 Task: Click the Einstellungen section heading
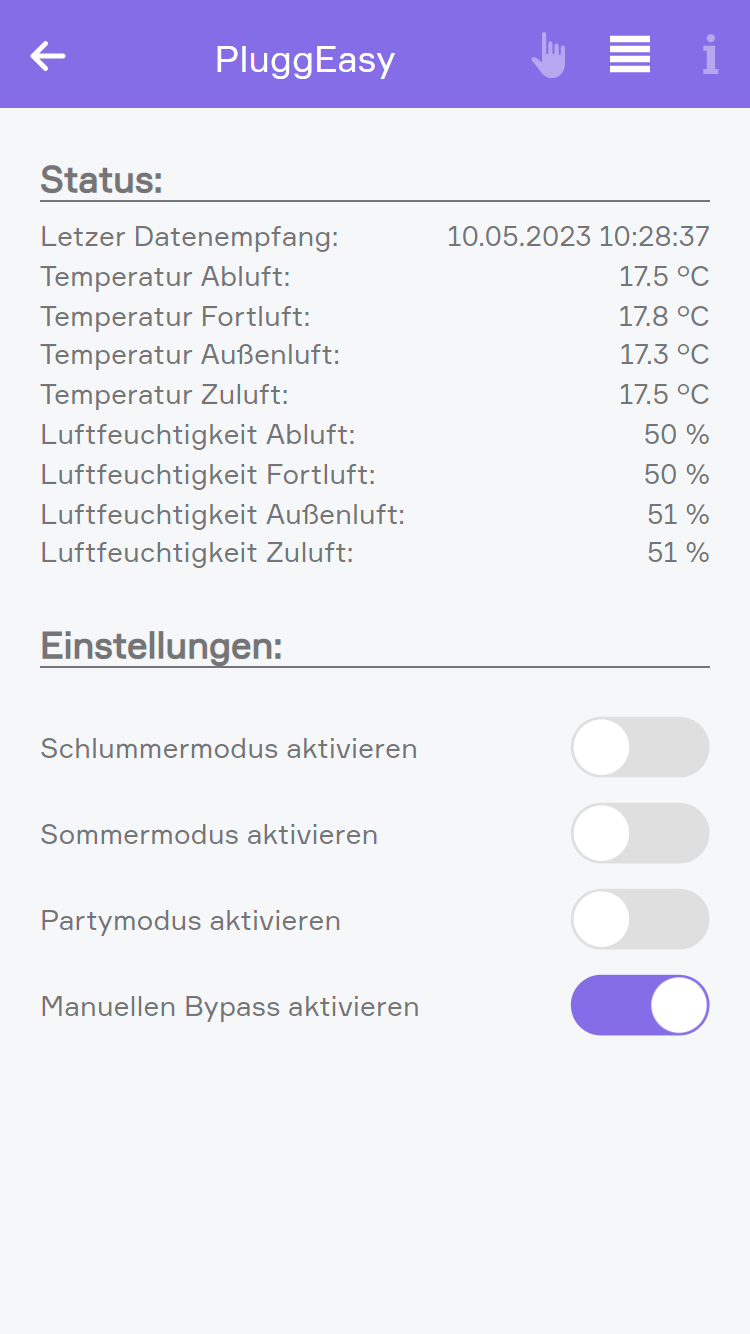[162, 646]
